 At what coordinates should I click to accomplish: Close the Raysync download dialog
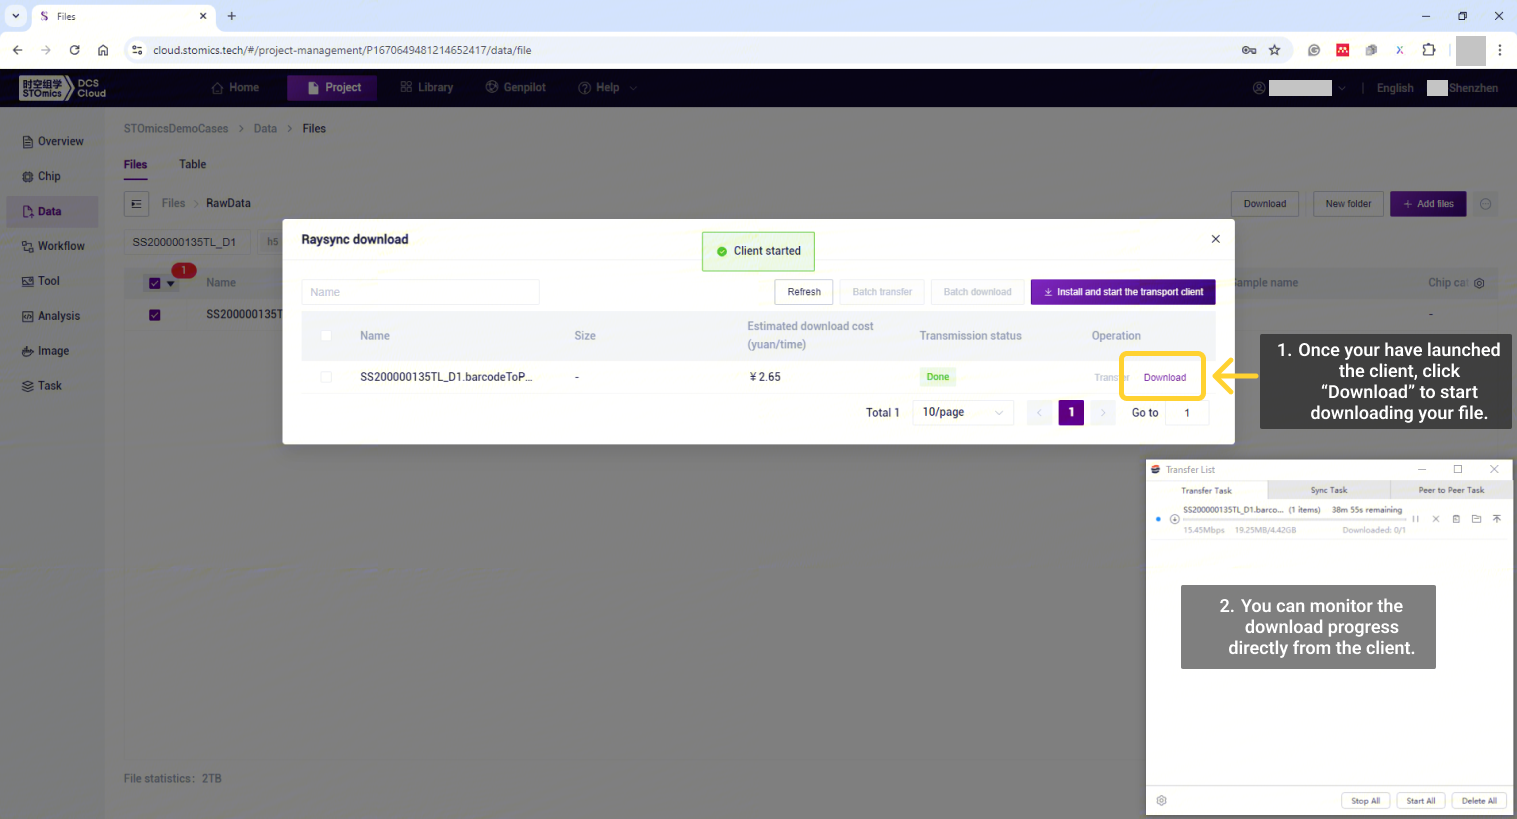1216,239
